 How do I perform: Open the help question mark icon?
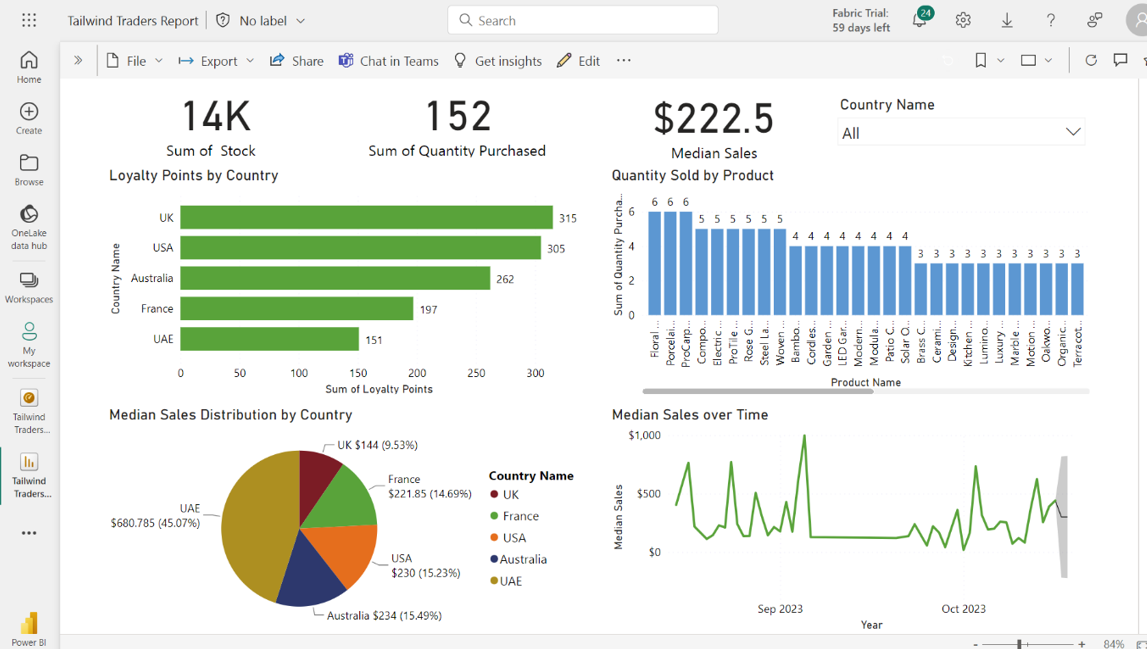click(x=1051, y=20)
